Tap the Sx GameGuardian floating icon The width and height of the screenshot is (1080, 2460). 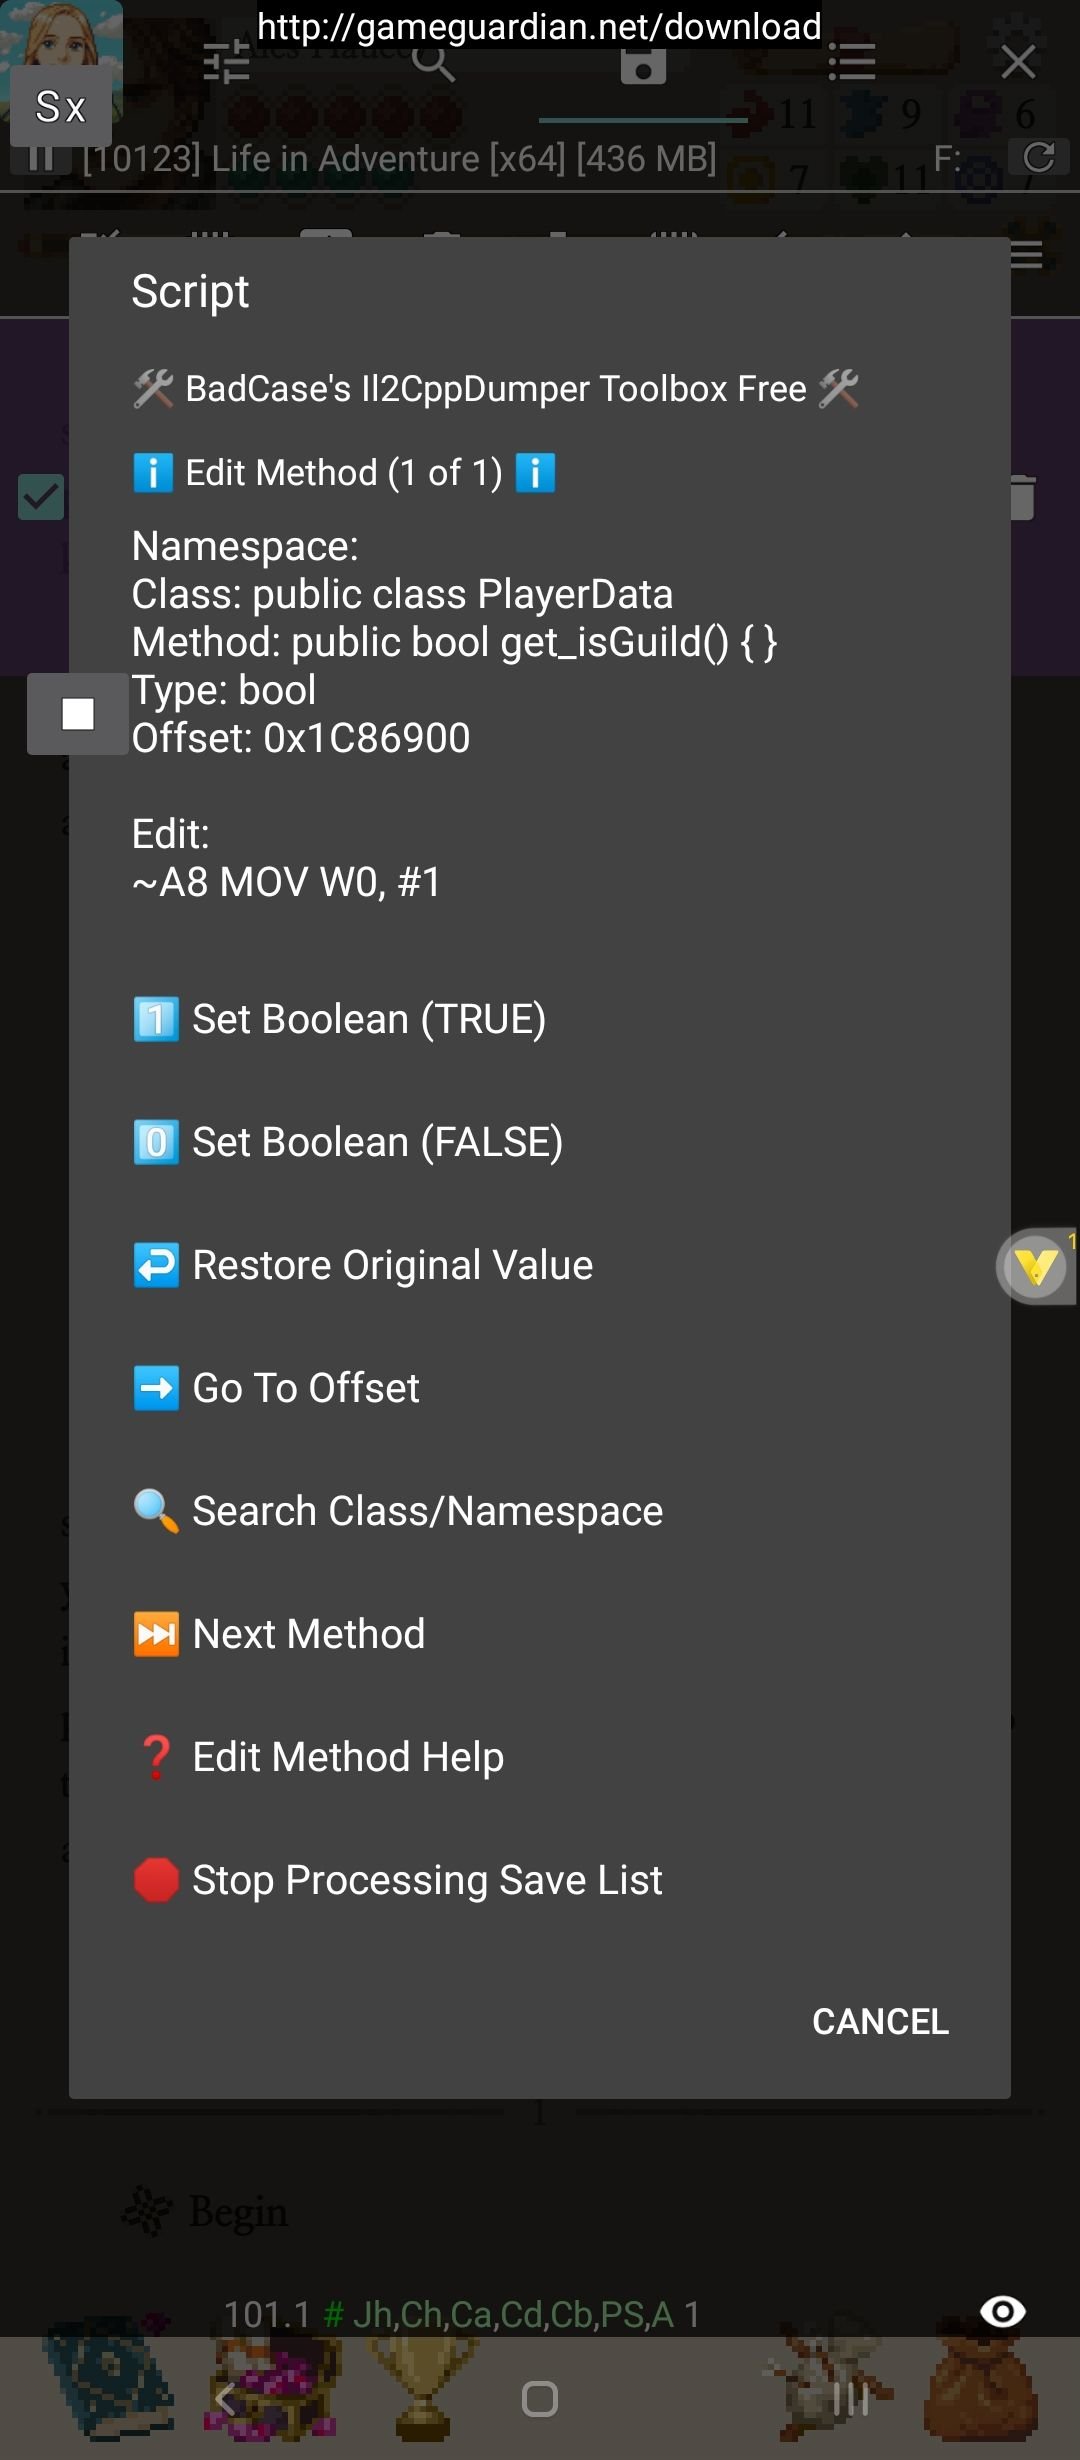click(60, 106)
